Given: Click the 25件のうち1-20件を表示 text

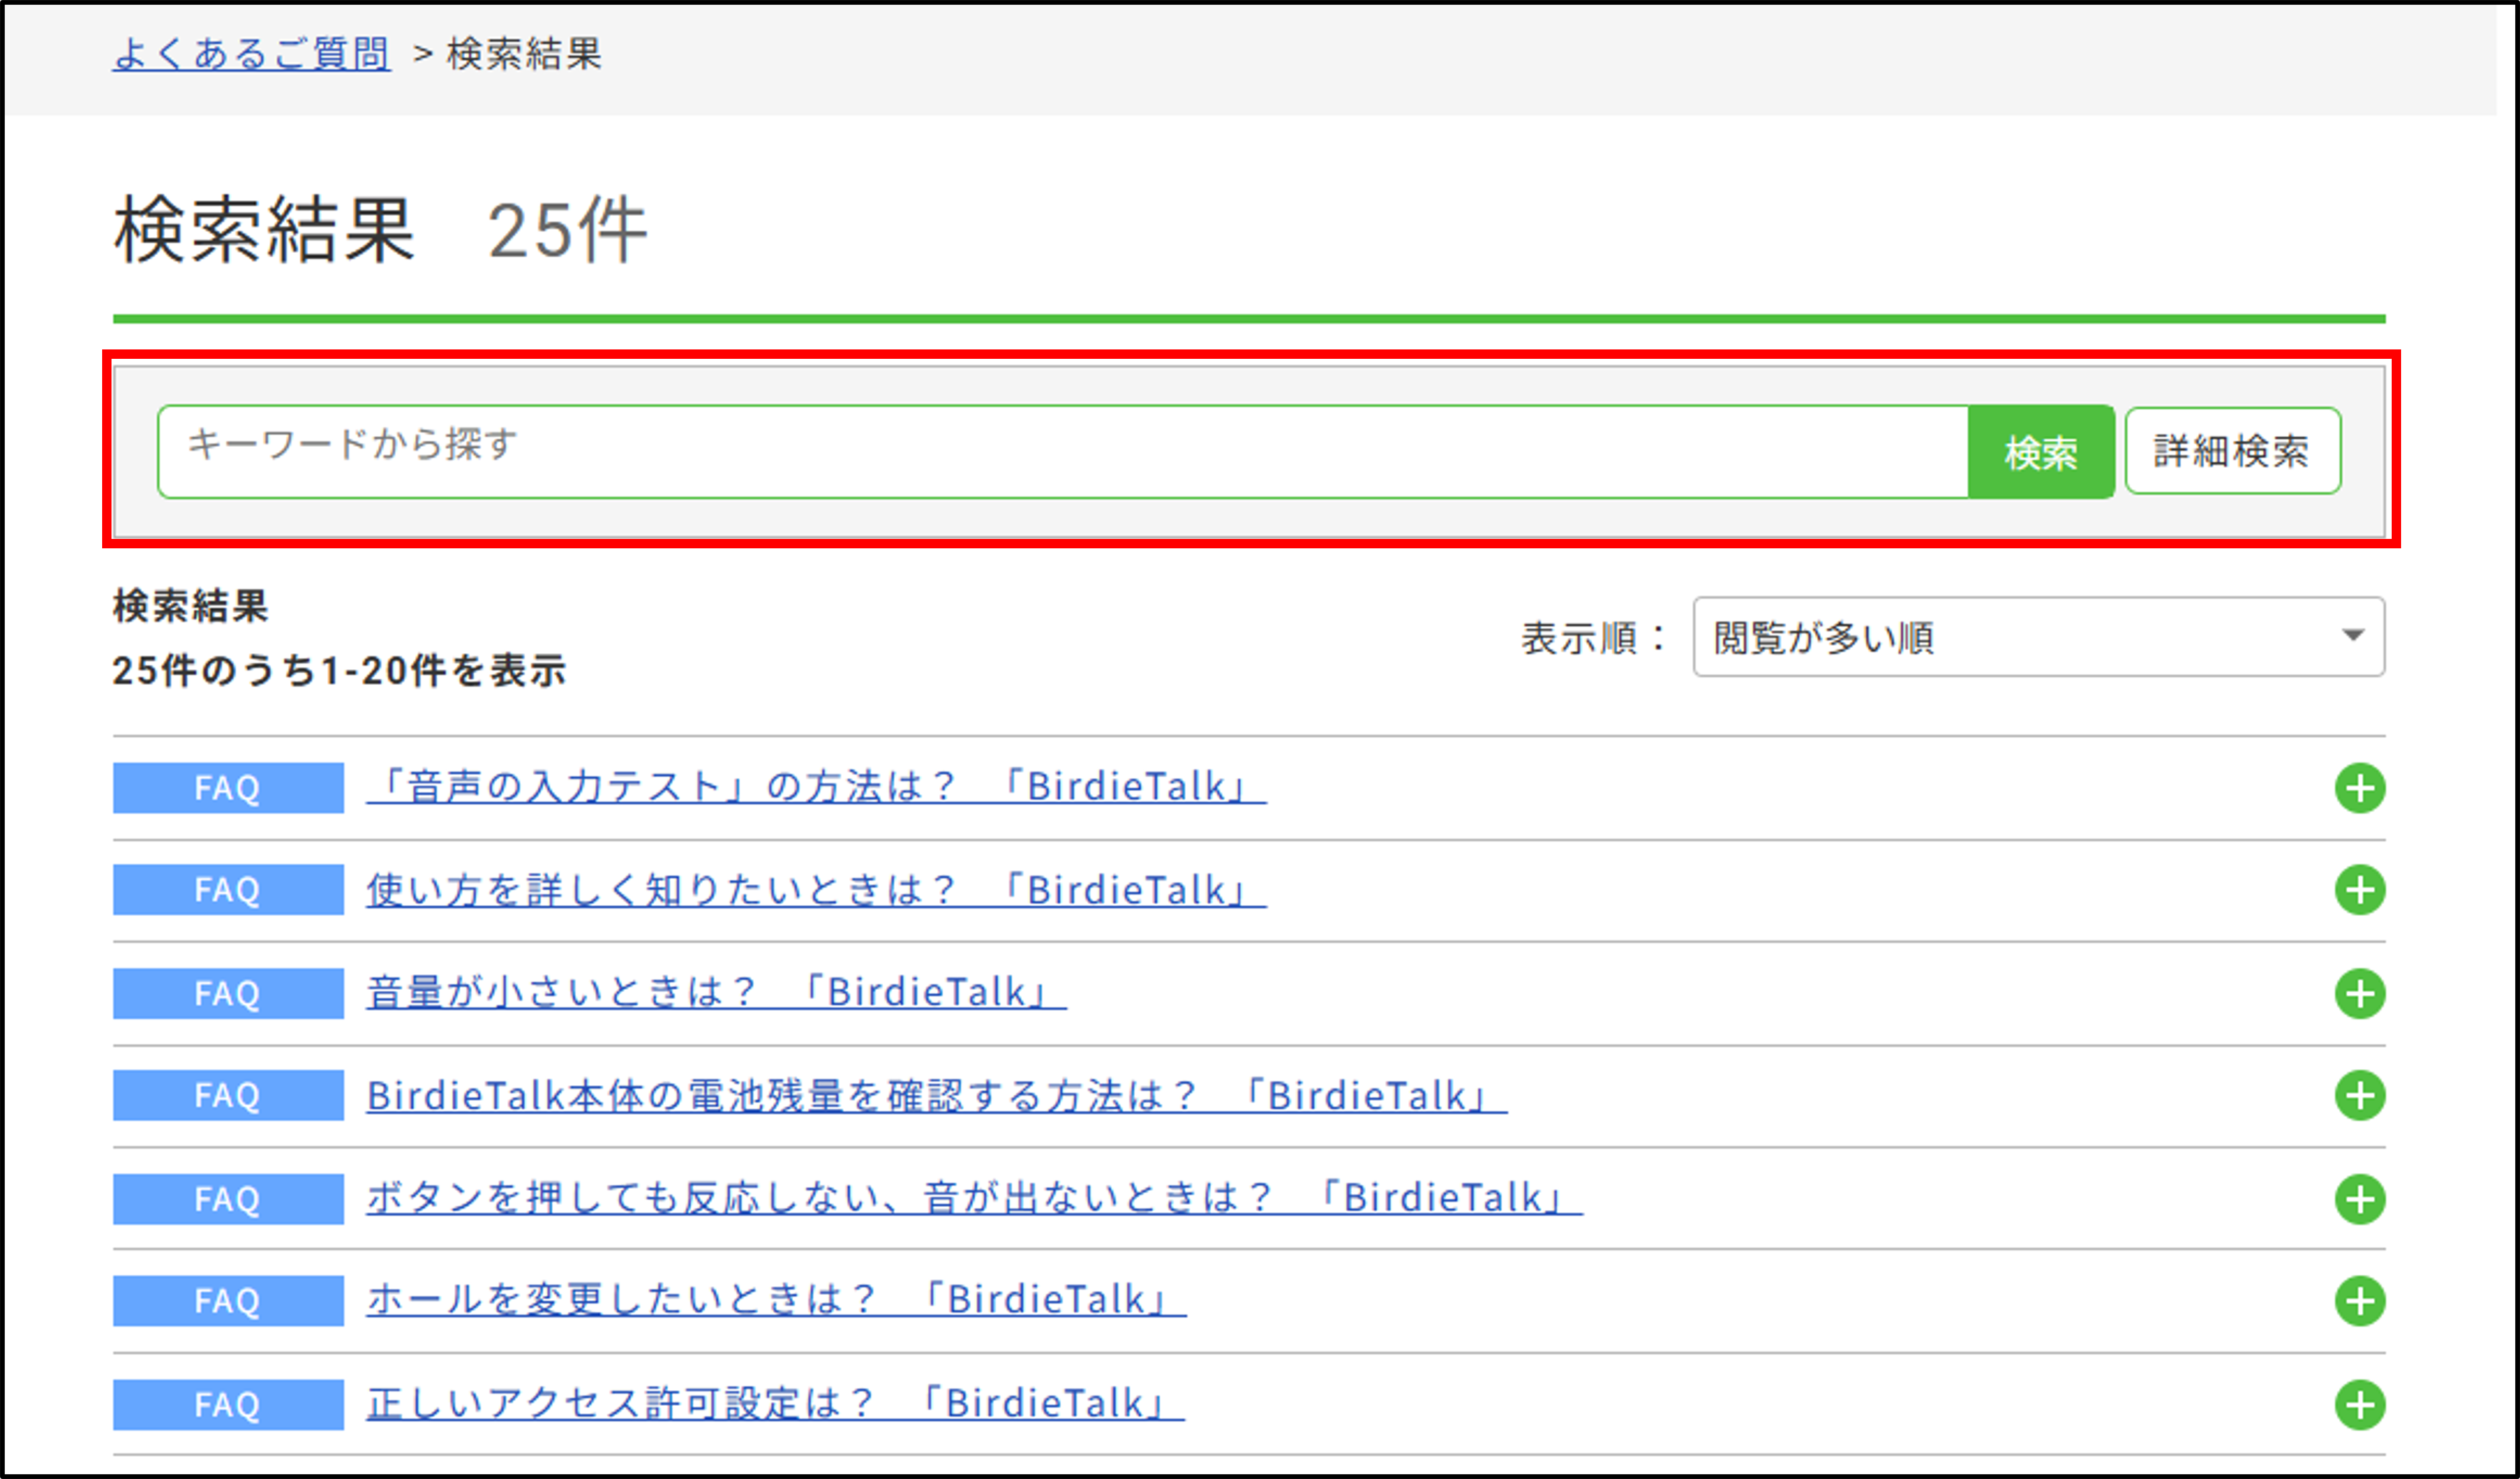Looking at the screenshot, I should (x=339, y=671).
